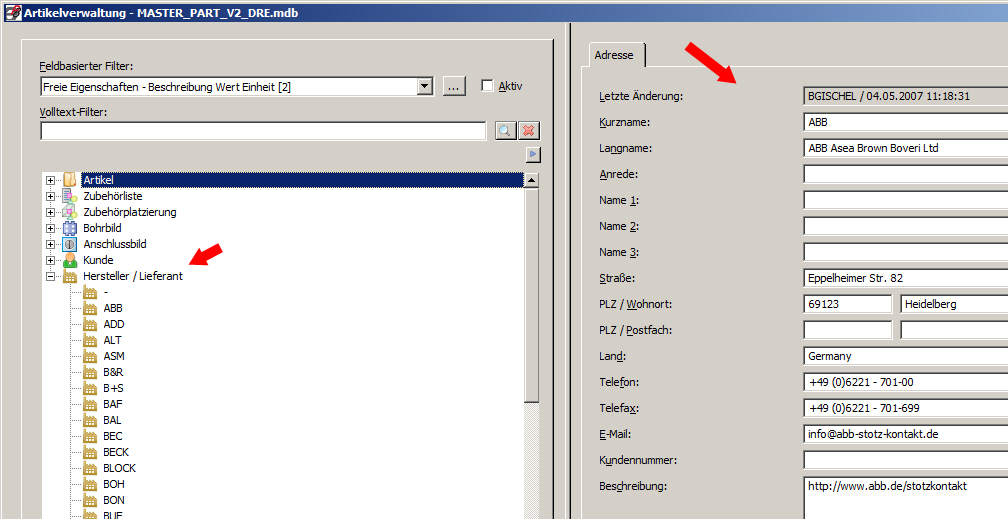
Task: Click the Zubehörplatzierung icon
Action: 69,212
